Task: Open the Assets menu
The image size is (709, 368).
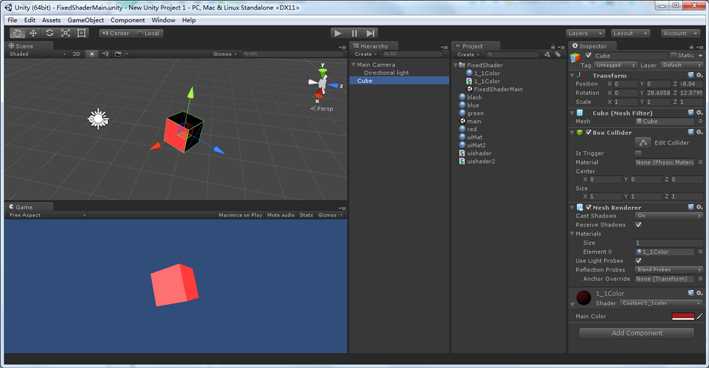Action: pyautogui.click(x=51, y=20)
